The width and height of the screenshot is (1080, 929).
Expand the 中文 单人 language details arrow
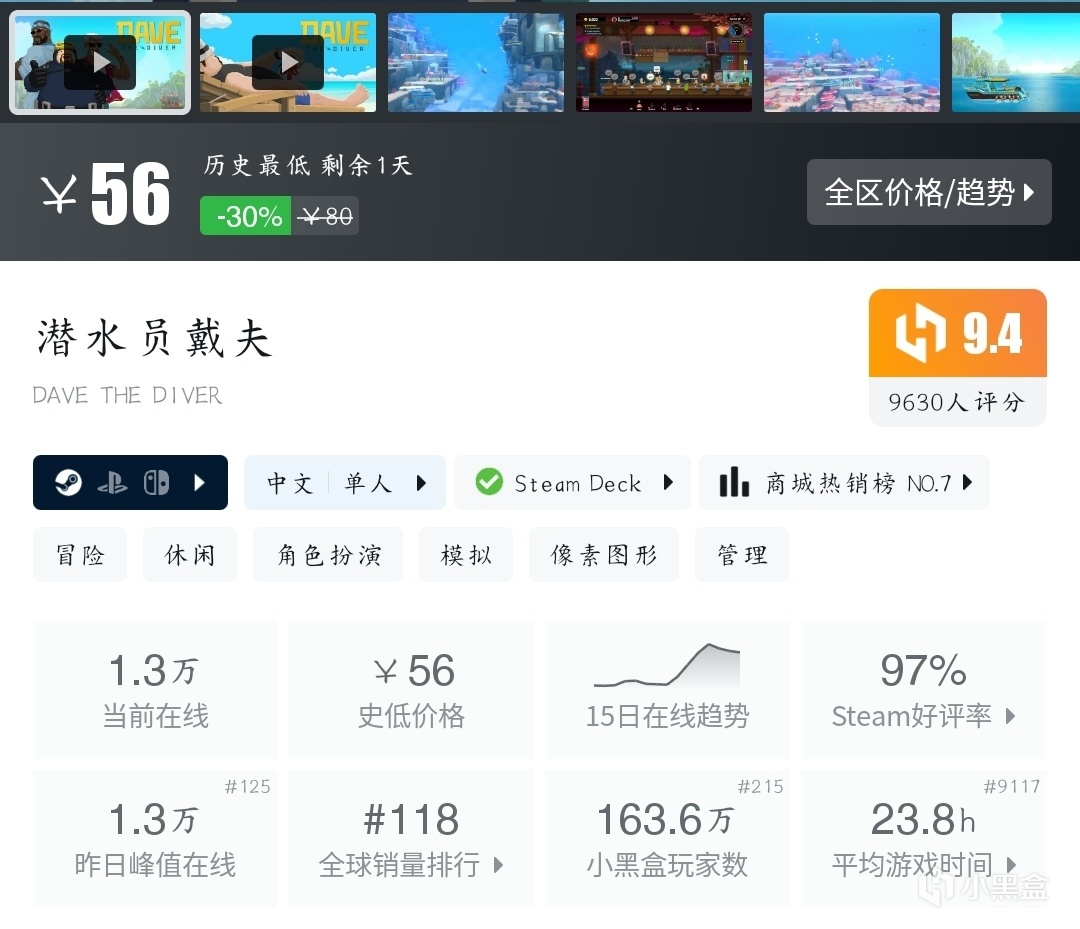tap(422, 483)
